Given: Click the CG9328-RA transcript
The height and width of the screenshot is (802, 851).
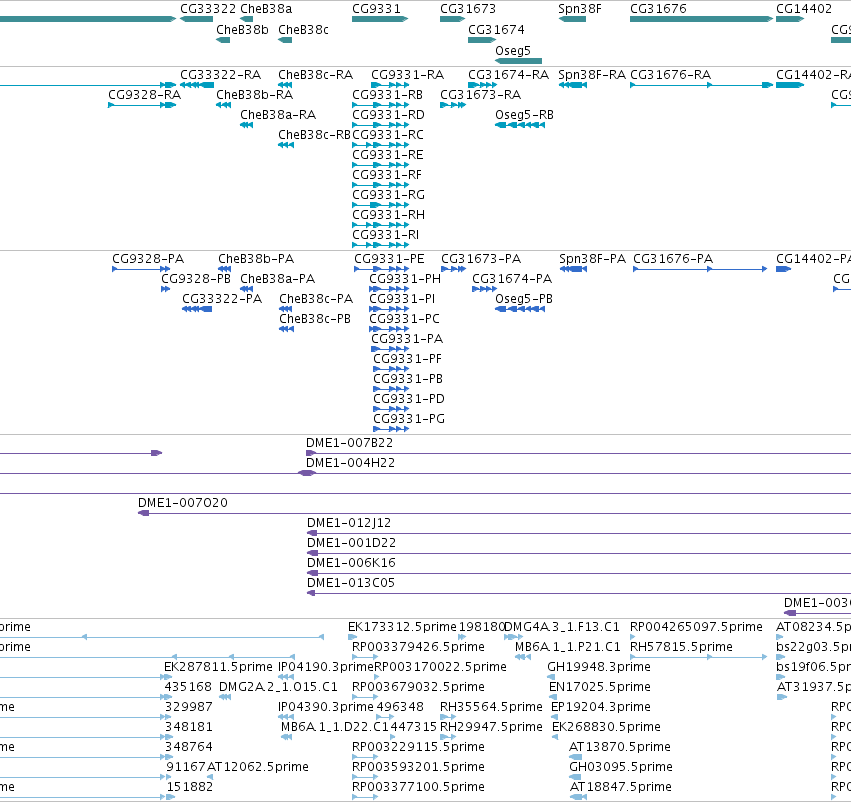Looking at the screenshot, I should pyautogui.click(x=142, y=105).
